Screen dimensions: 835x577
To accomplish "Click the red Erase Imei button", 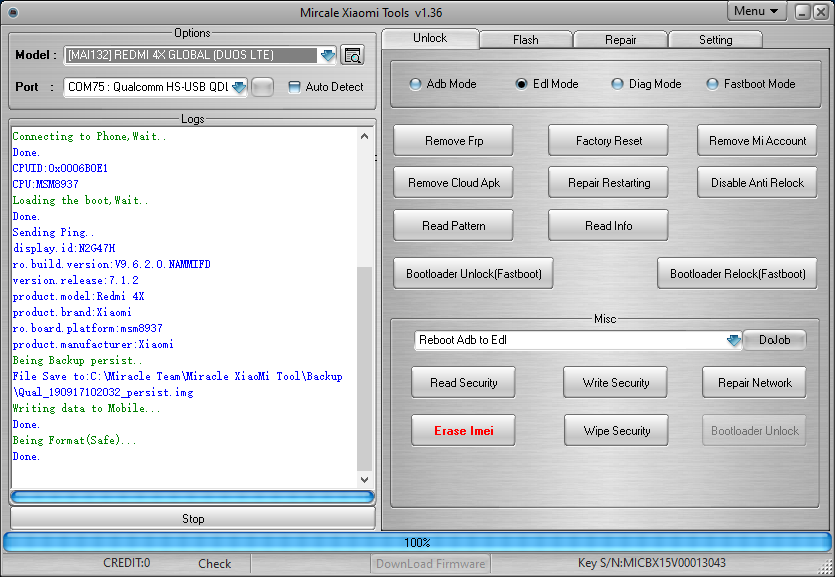I will [463, 431].
